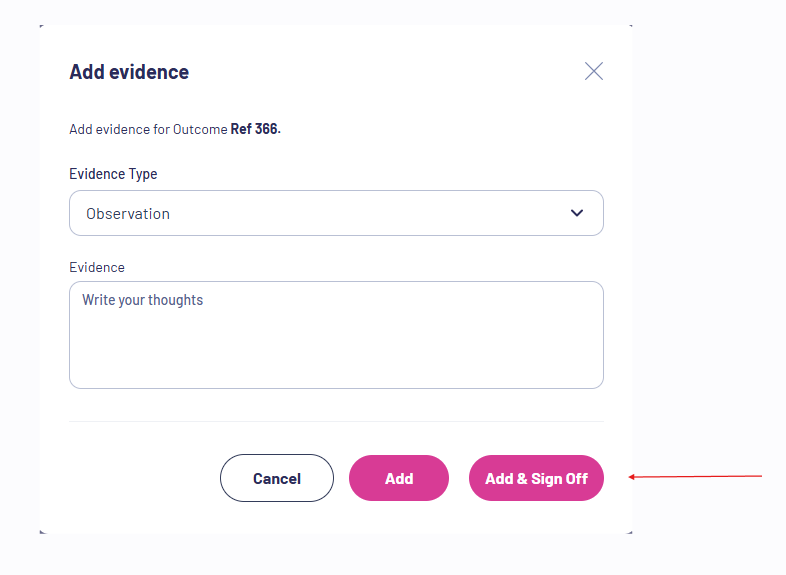786x575 pixels.
Task: Dismiss the dialog using Cancel
Action: pyautogui.click(x=277, y=478)
